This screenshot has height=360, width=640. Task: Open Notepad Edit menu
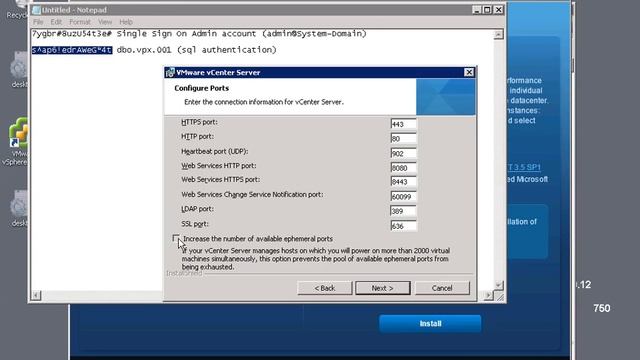click(56, 22)
